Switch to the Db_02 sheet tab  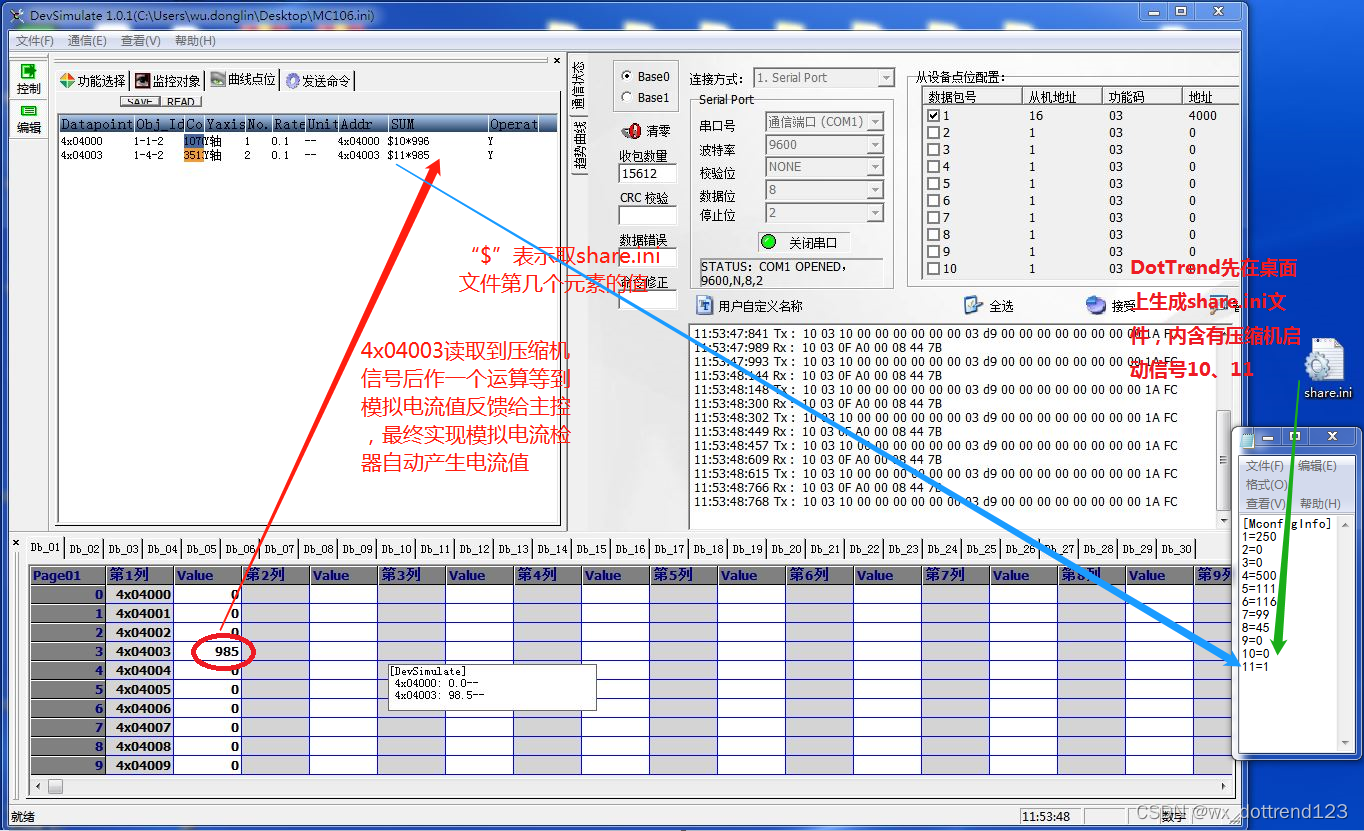(x=85, y=549)
